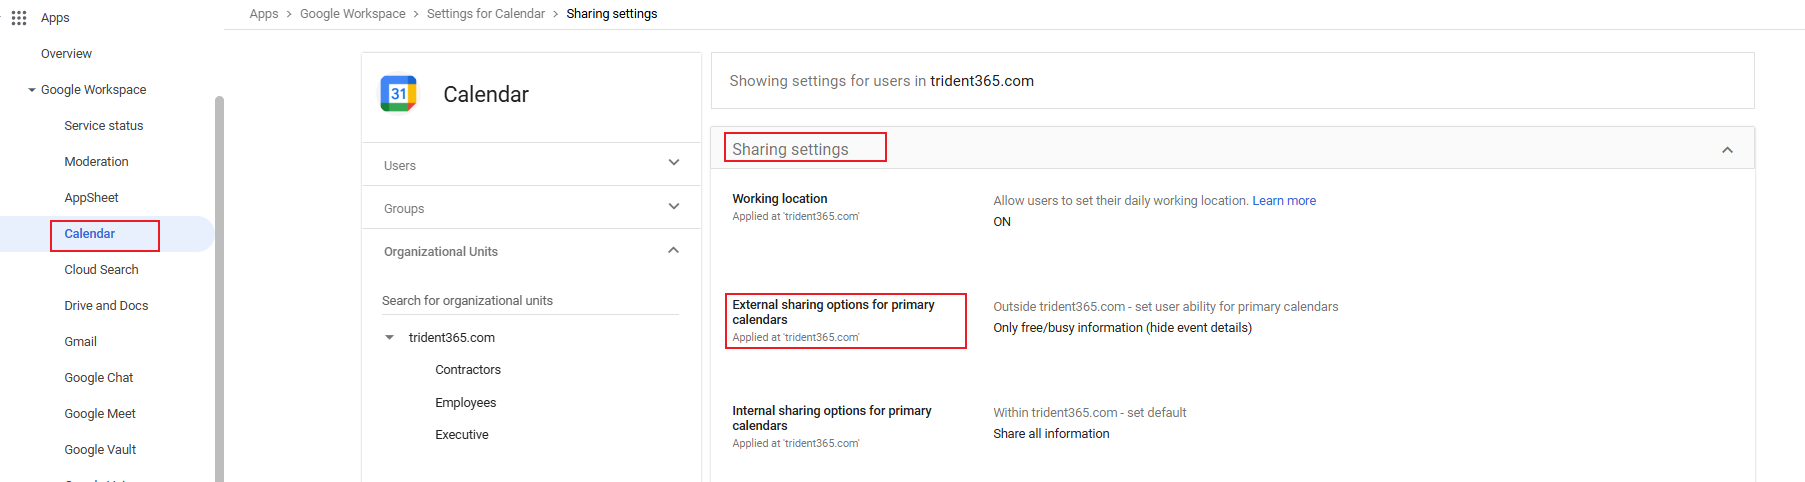Select the Executive organizational unit
1805x482 pixels.
[462, 435]
